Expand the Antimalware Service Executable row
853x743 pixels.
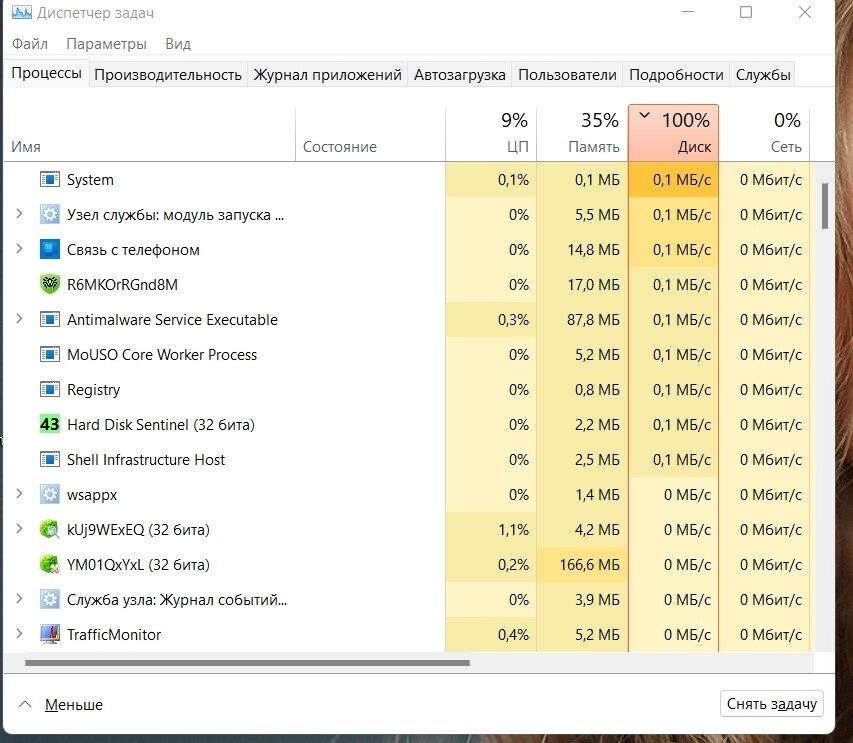point(20,319)
